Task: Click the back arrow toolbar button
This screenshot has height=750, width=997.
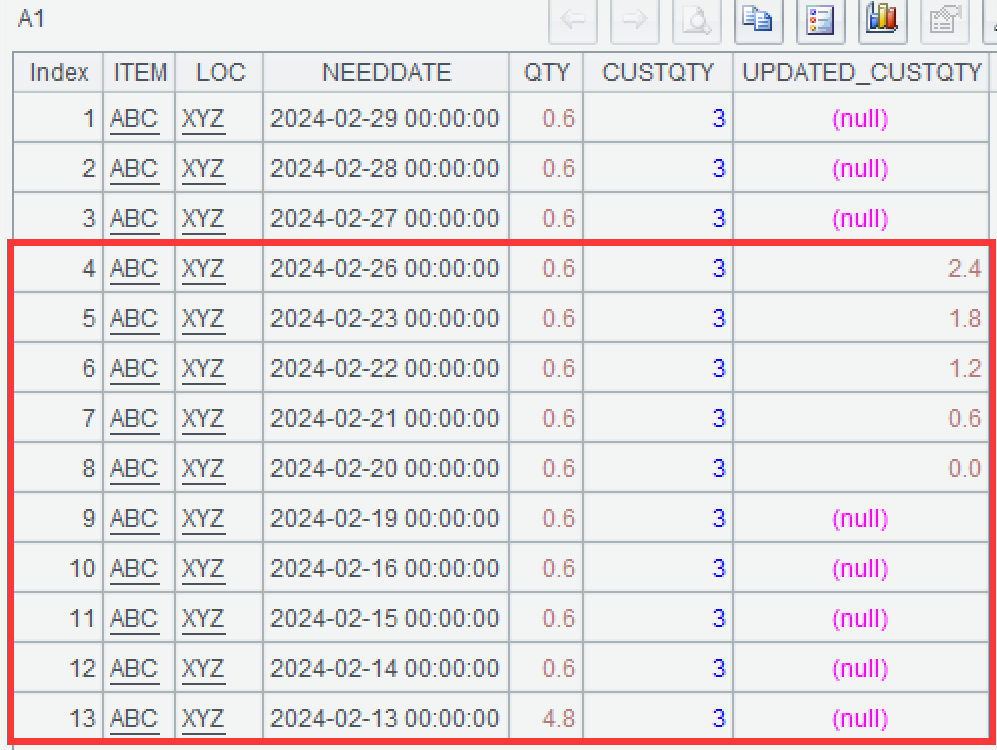Action: (573, 21)
